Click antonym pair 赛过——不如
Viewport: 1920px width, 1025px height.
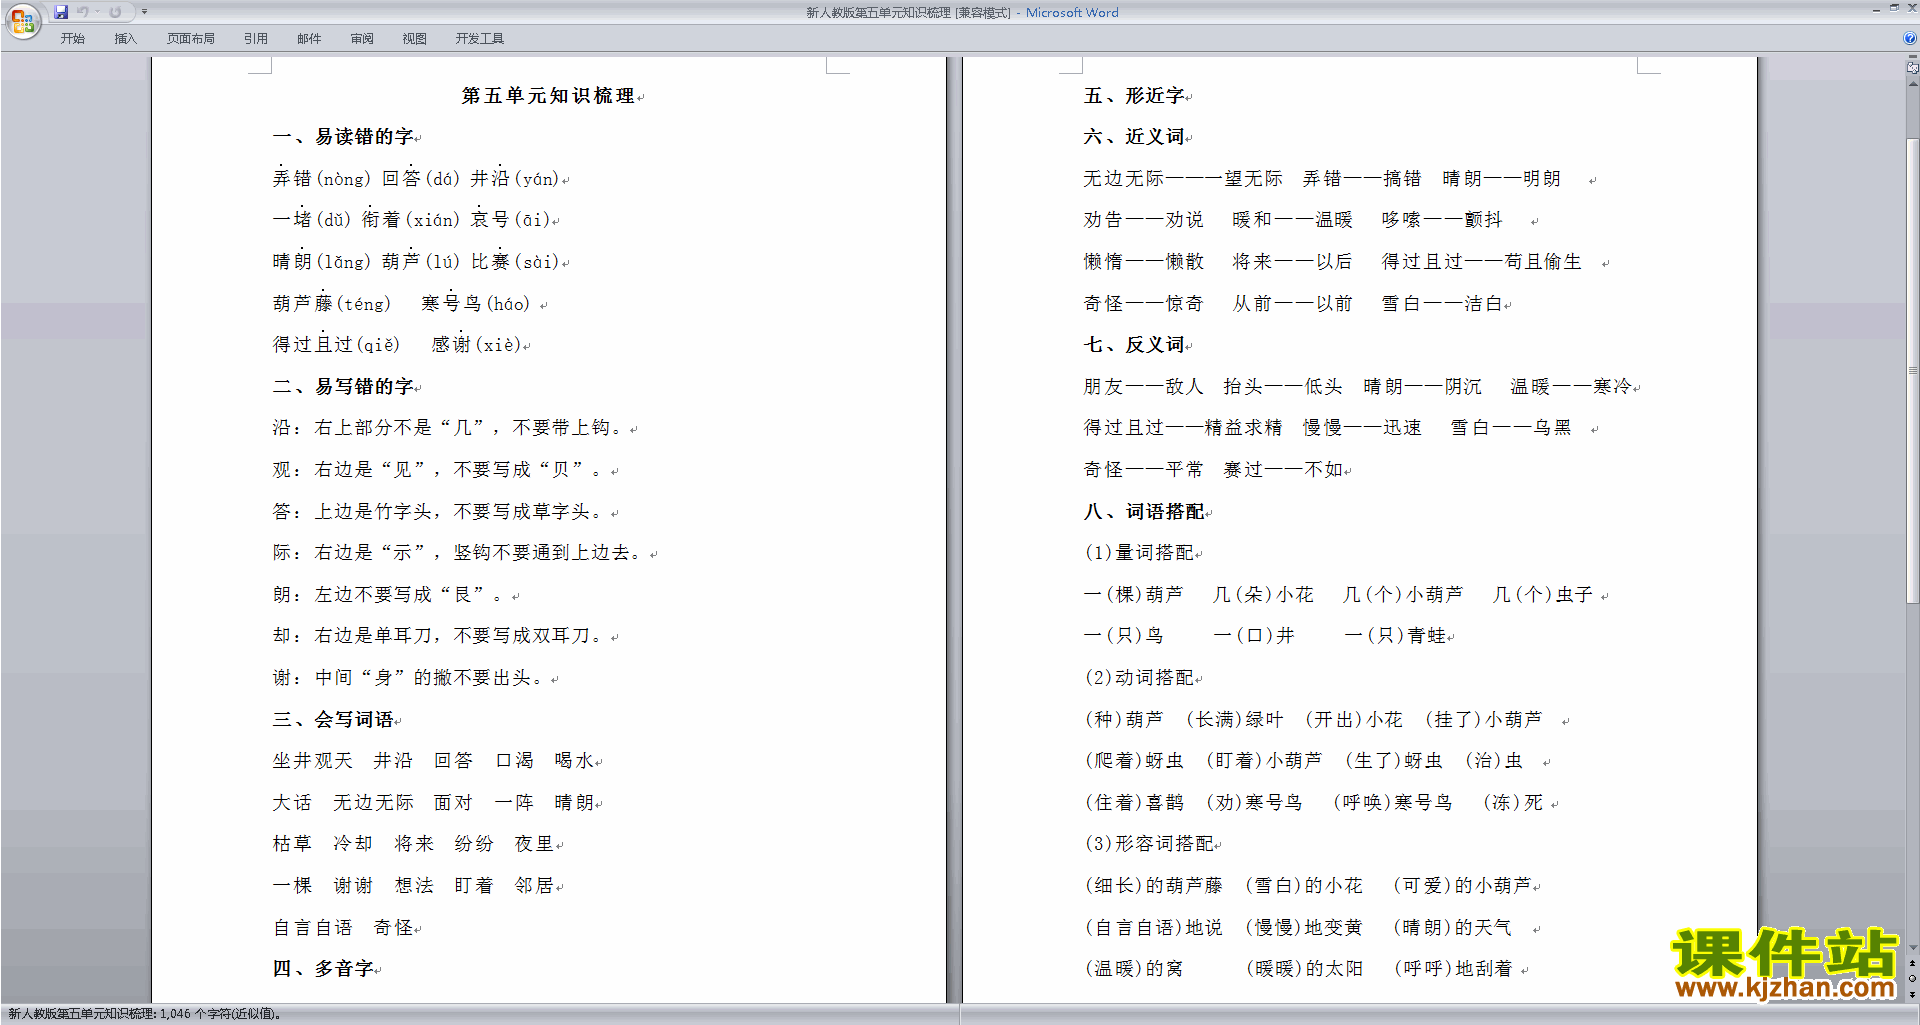click(1283, 470)
